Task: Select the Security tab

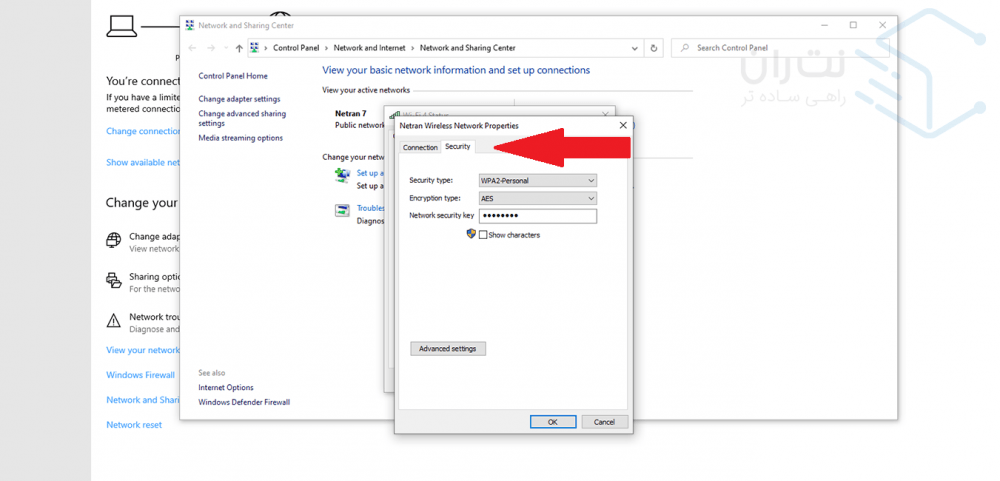Action: 457,147
